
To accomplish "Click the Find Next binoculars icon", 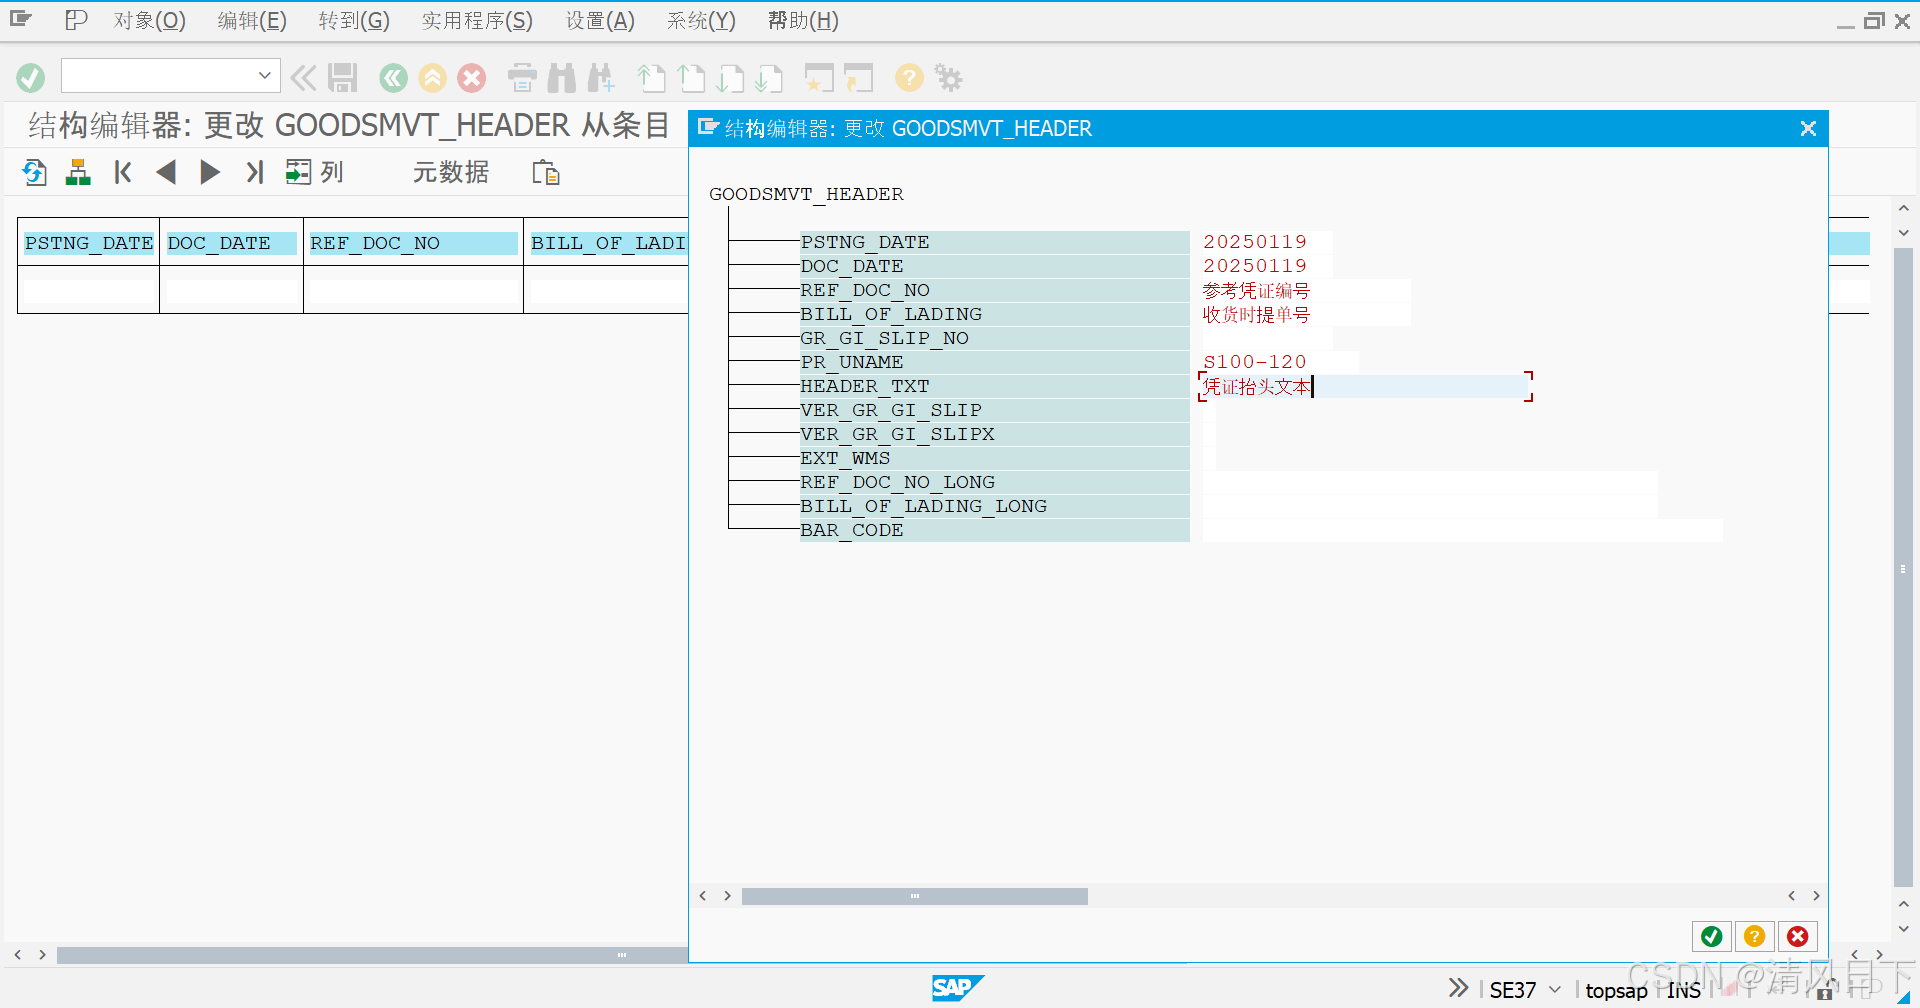I will point(601,77).
